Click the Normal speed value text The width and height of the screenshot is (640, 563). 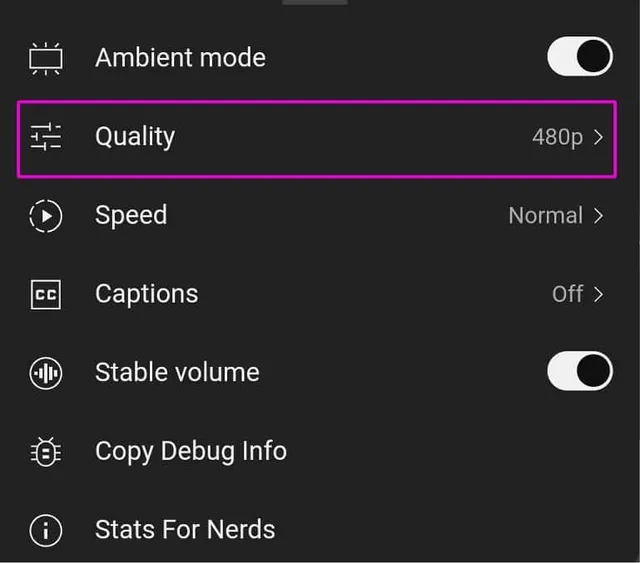pos(546,215)
